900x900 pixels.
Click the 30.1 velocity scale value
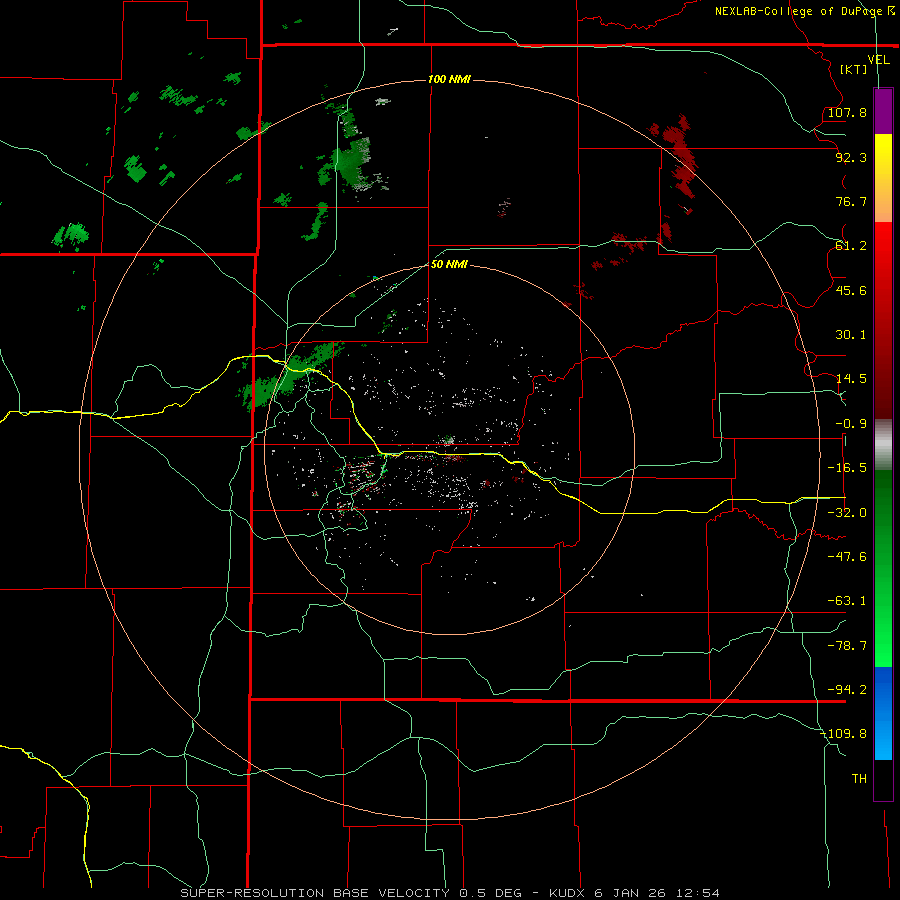851,335
